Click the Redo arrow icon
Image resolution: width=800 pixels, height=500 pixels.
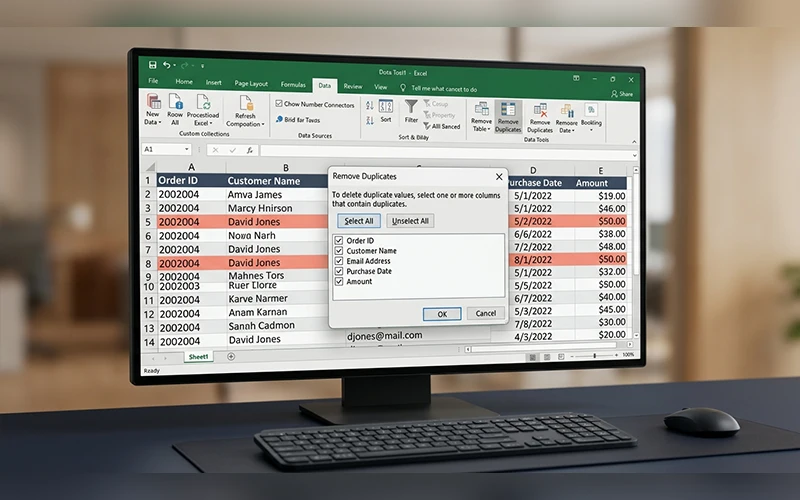pos(184,65)
